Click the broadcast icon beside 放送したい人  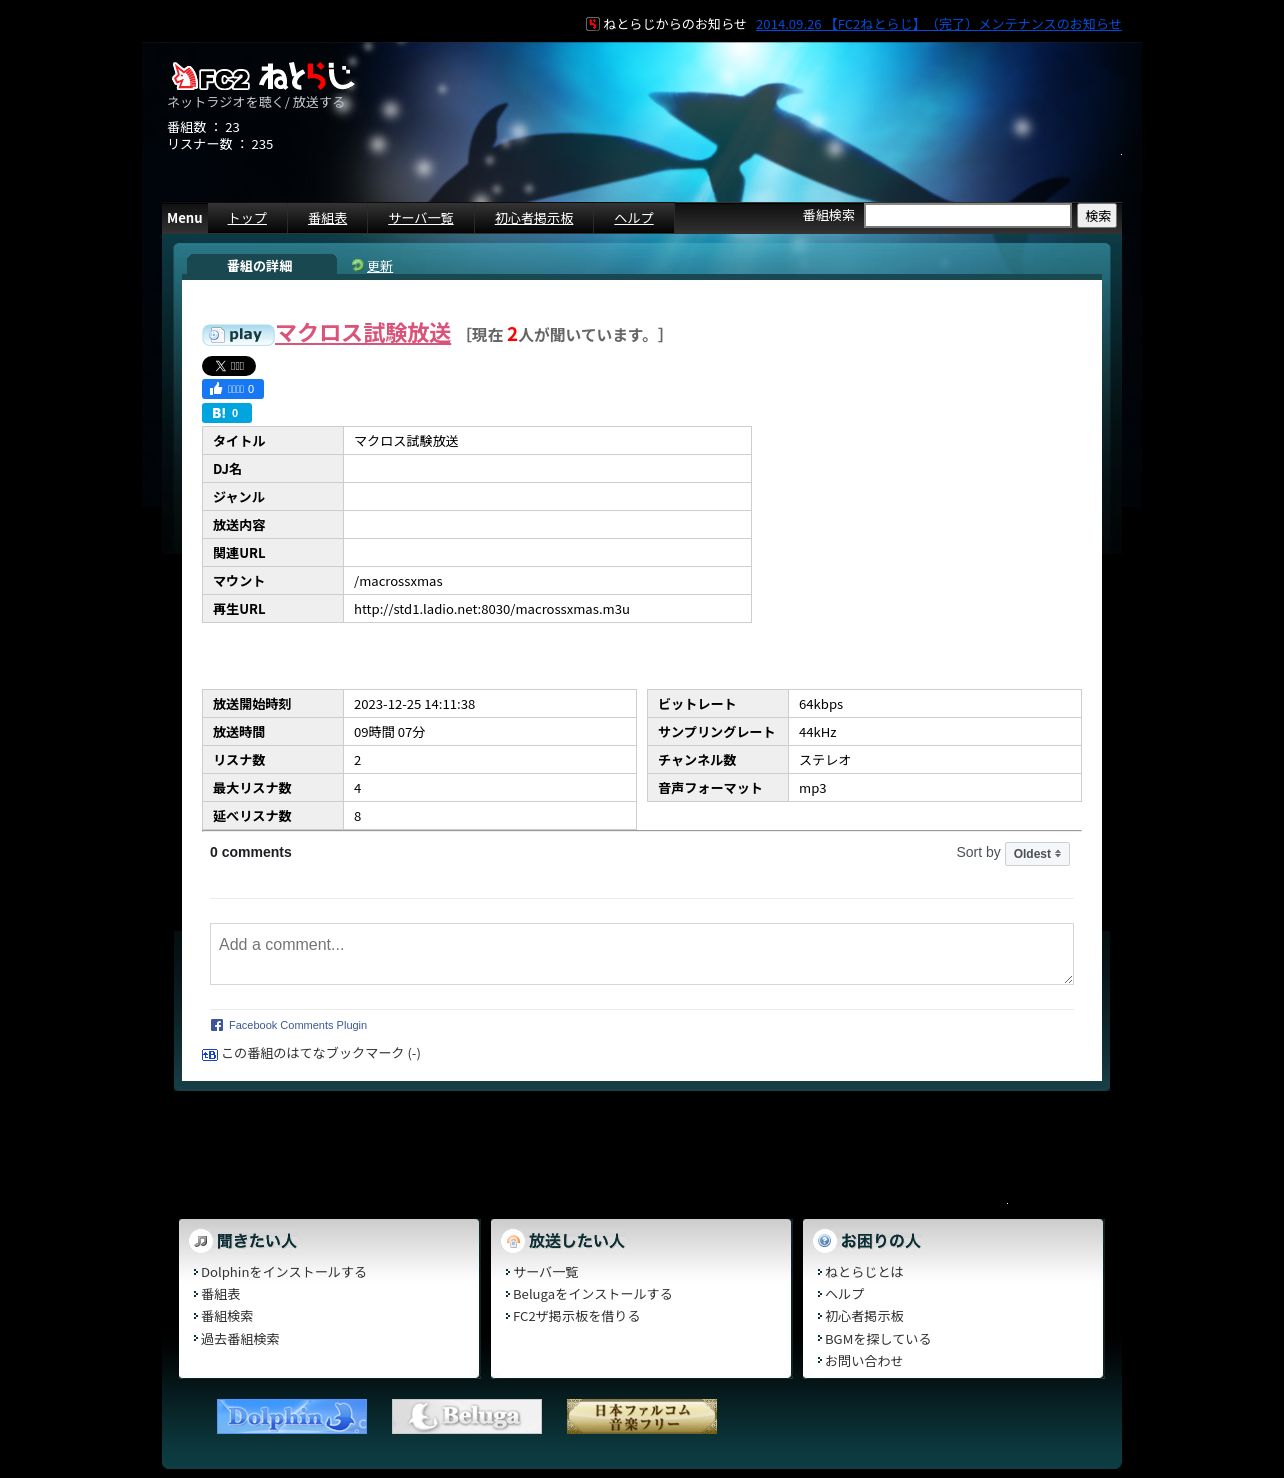(x=513, y=1241)
